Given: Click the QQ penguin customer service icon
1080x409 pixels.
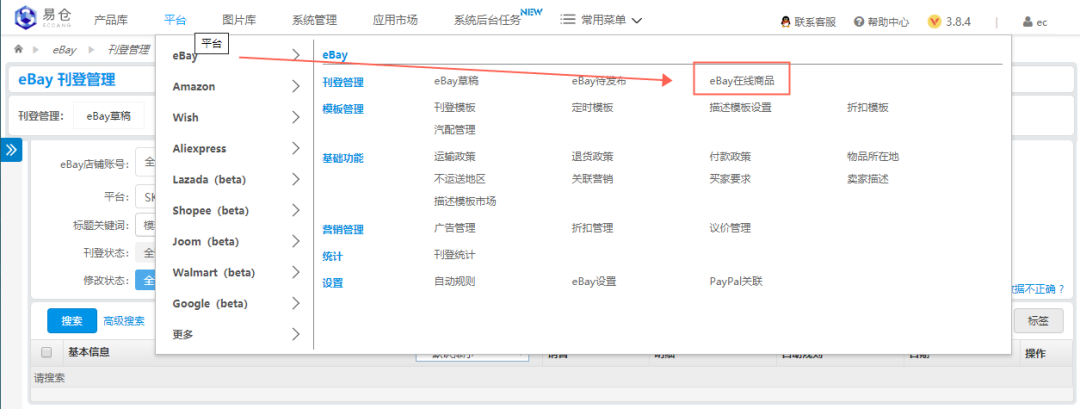Looking at the screenshot, I should coord(785,21).
